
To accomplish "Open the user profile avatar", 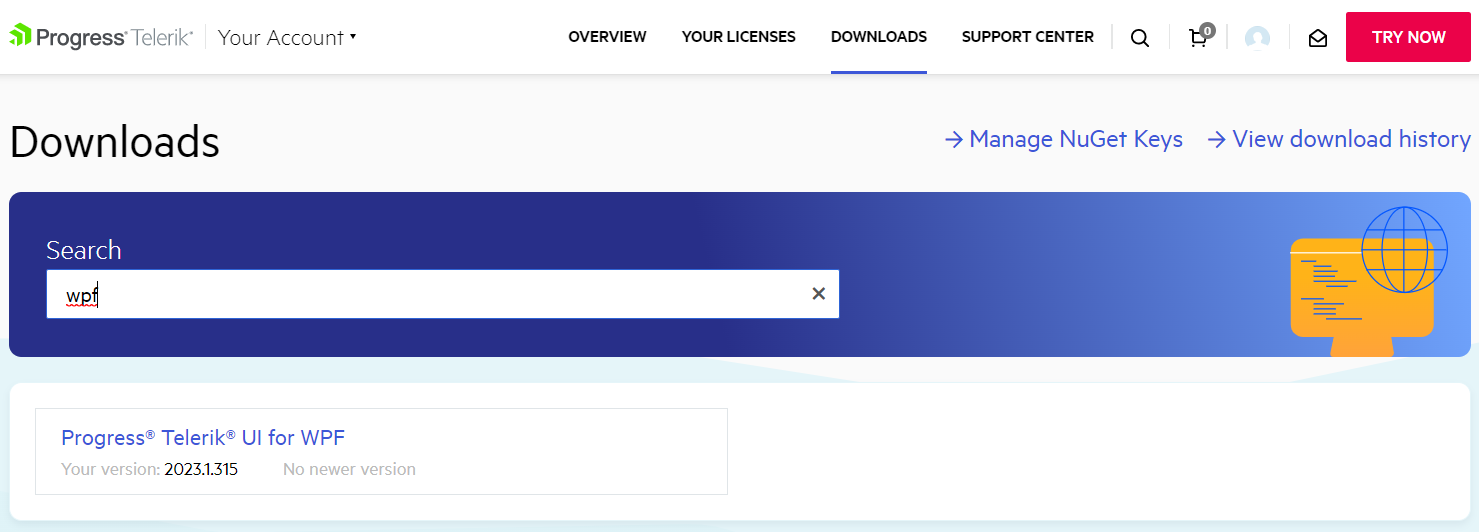I will (1257, 38).
